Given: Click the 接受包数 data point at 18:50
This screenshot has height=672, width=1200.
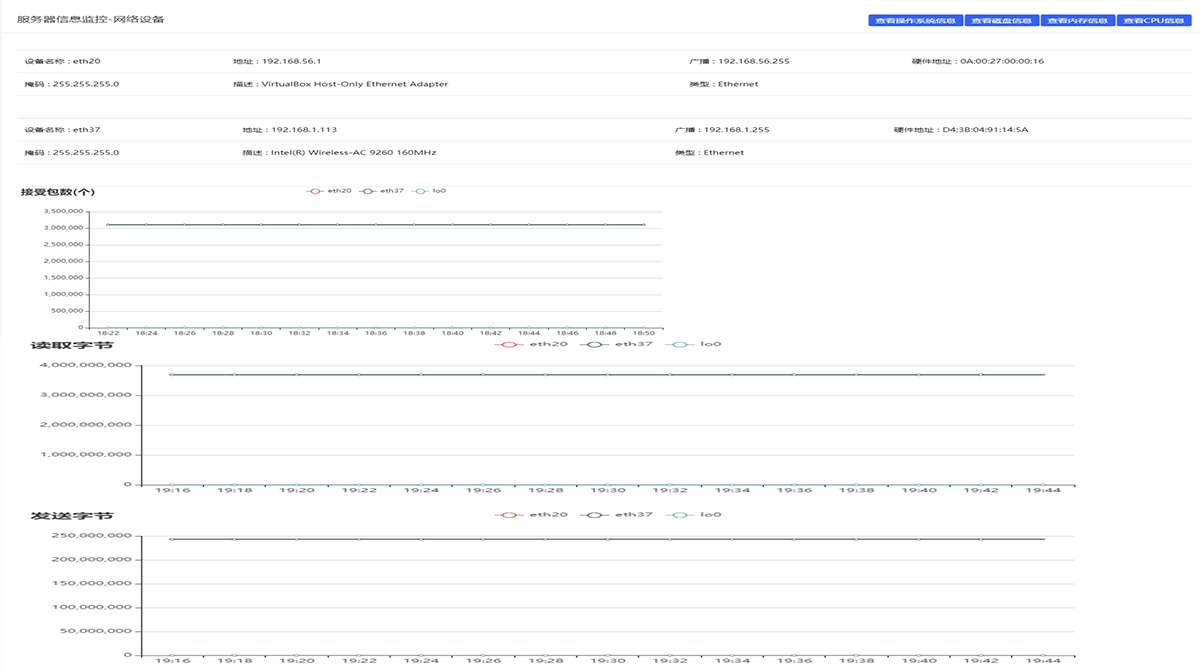Looking at the screenshot, I should click(643, 224).
